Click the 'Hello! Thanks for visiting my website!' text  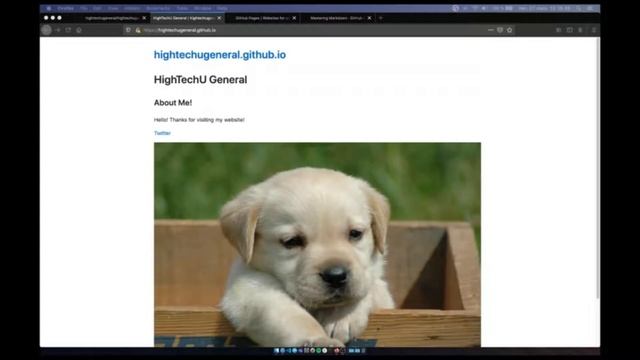(x=199, y=120)
